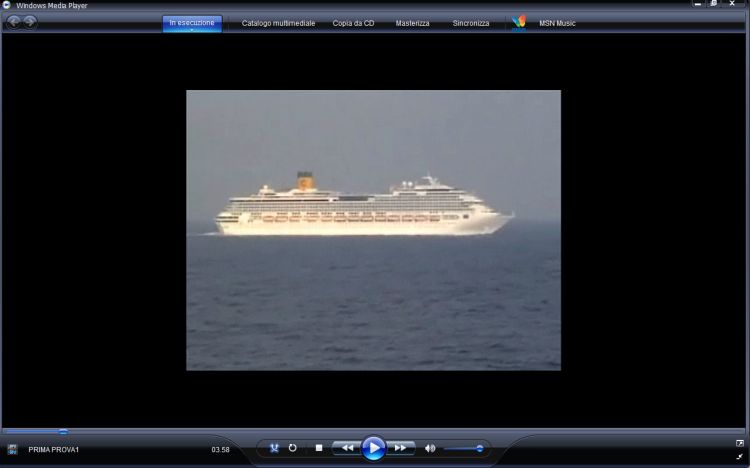Click the media file icon beside PRIMA PROVA1
The width and height of the screenshot is (750, 468).
coord(12,449)
